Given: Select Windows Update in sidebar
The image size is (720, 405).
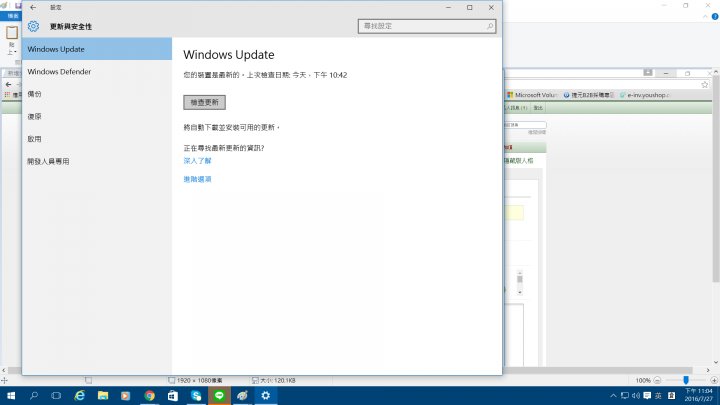Looking at the screenshot, I should coord(97,49).
